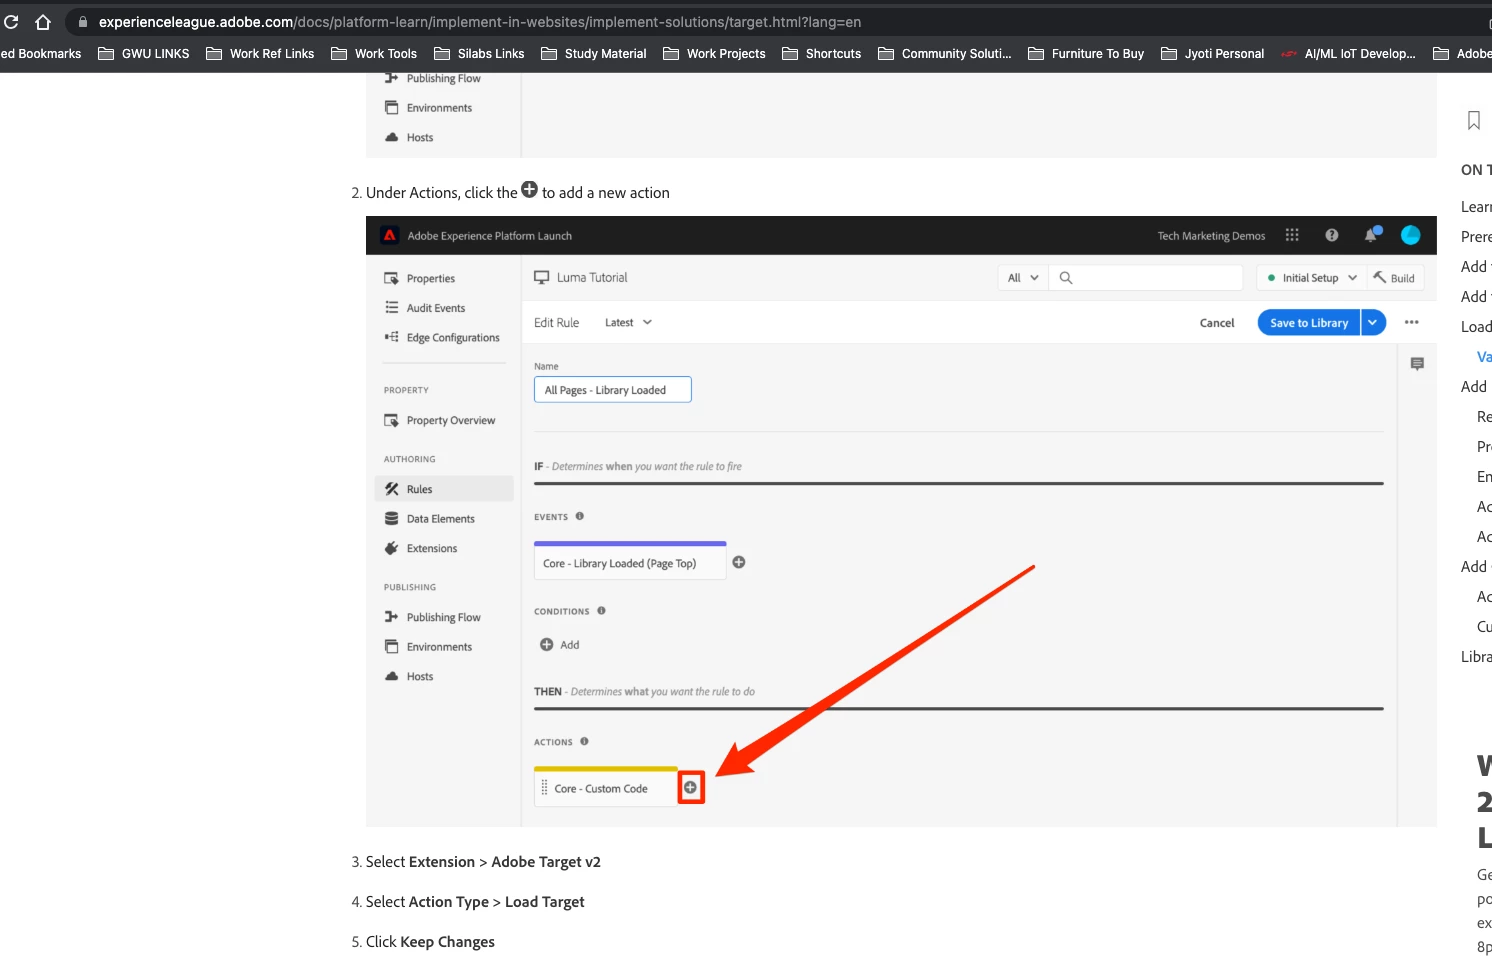Screen dimensions: 1492x962
Task: Click the Conditions info icon
Action: tap(601, 611)
